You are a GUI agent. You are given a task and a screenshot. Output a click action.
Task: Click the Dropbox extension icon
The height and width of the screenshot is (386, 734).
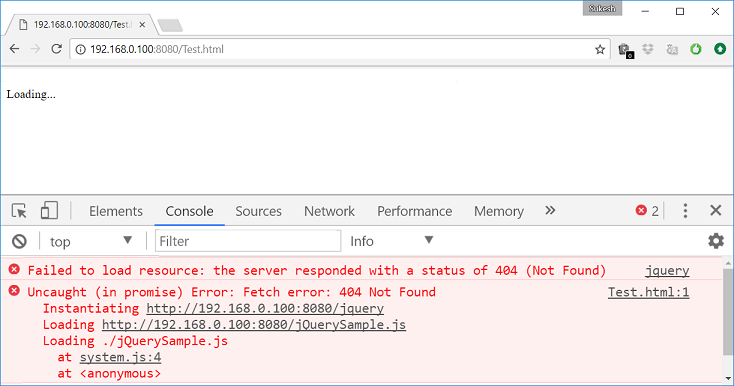point(648,49)
